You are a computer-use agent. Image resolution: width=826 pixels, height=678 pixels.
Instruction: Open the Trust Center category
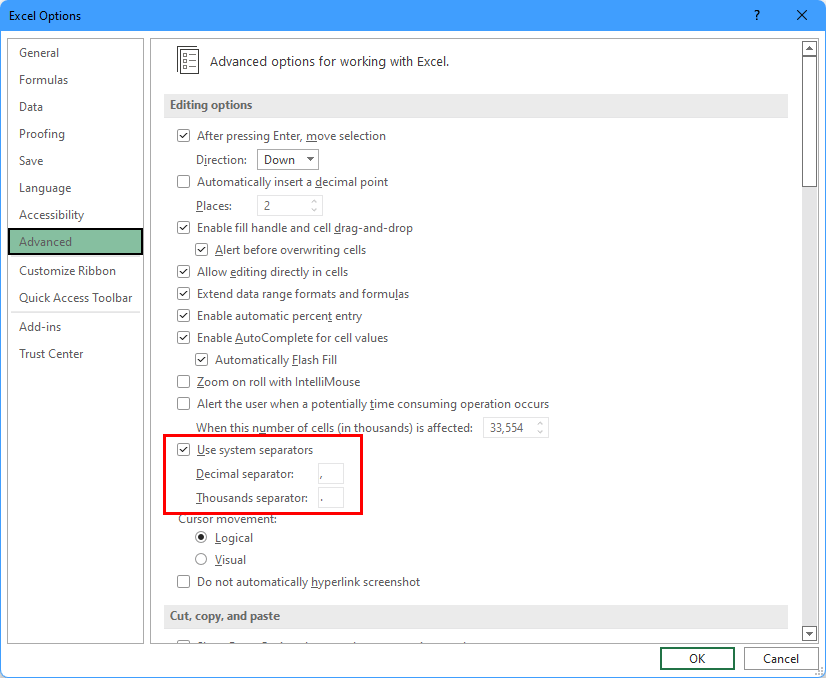75,353
